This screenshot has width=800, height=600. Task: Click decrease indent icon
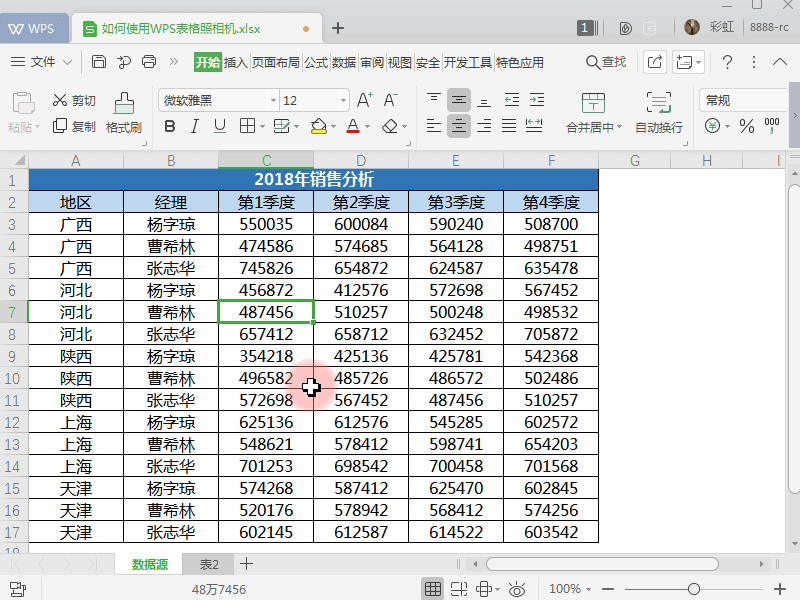(511, 99)
